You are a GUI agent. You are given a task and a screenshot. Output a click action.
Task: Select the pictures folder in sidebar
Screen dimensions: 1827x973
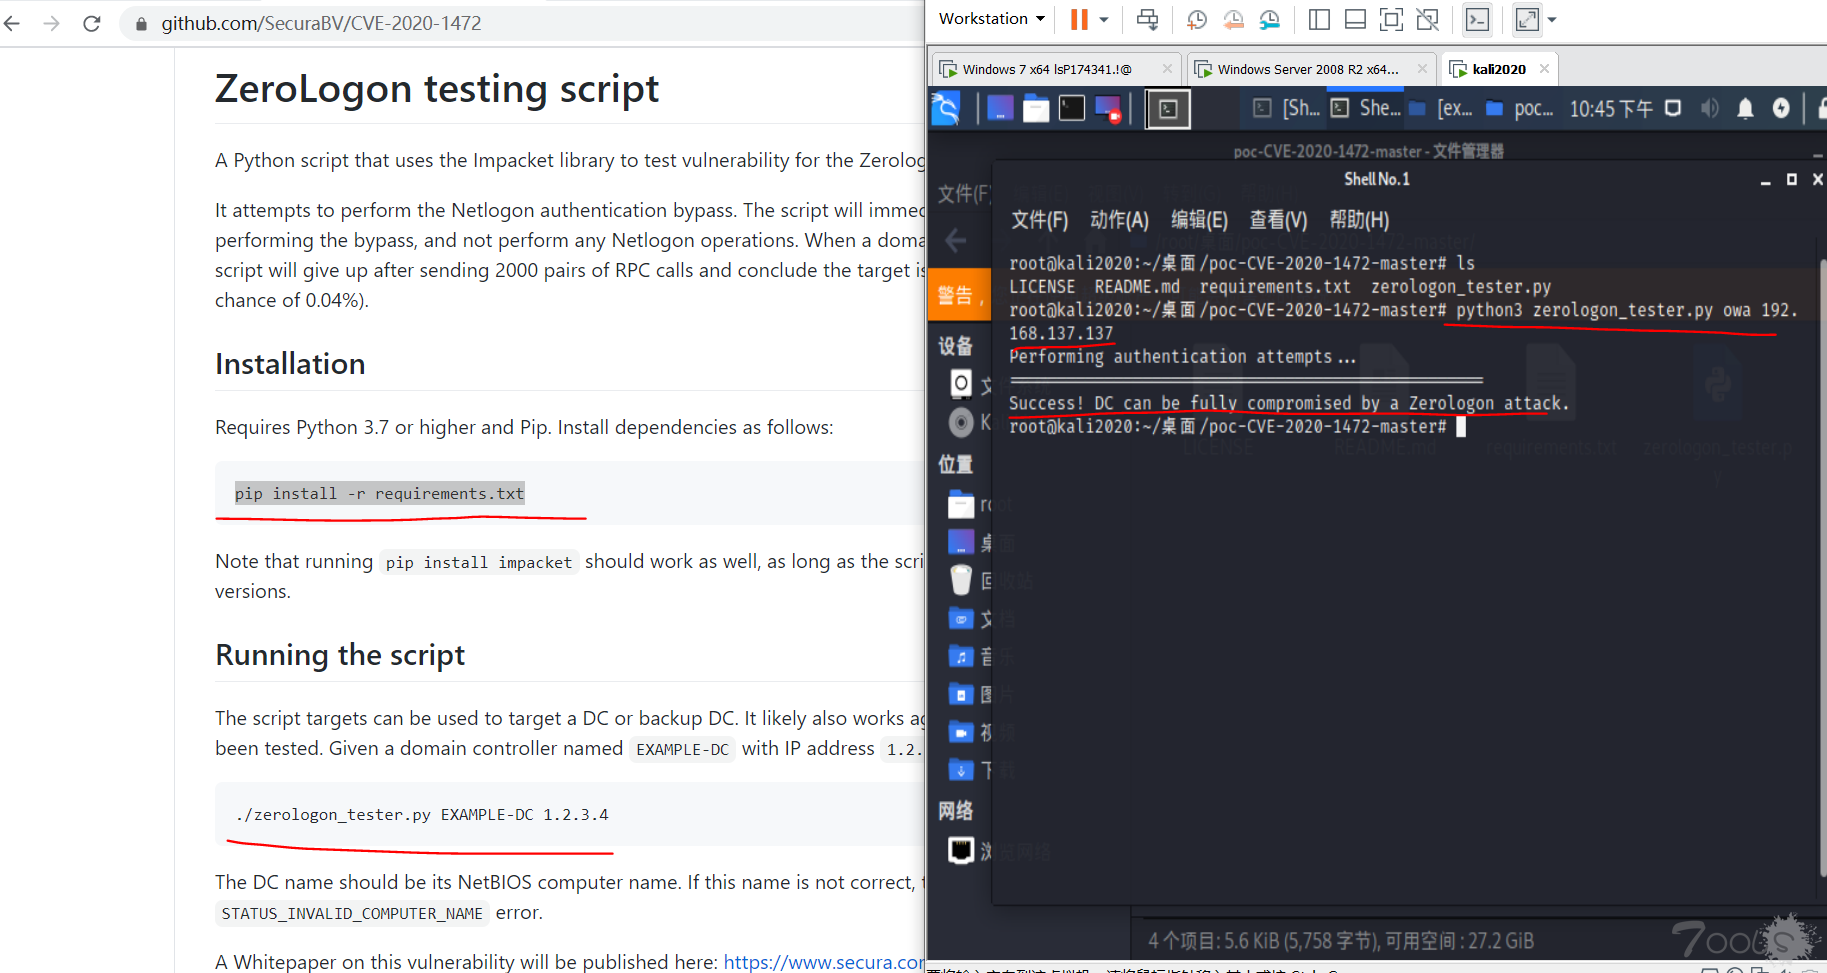(961, 694)
